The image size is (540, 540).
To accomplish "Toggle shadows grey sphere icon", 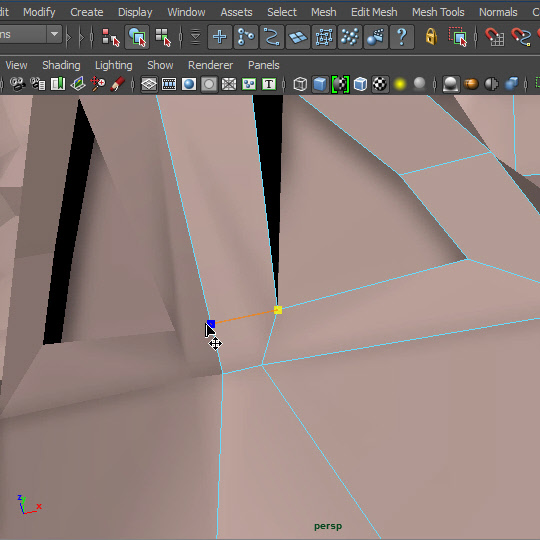I will tap(419, 84).
